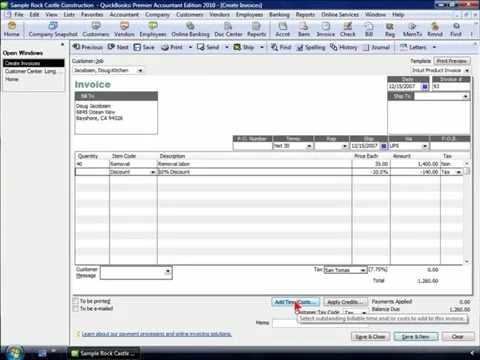Click the Clear button
This screenshot has width=480, height=360.
[458, 337]
